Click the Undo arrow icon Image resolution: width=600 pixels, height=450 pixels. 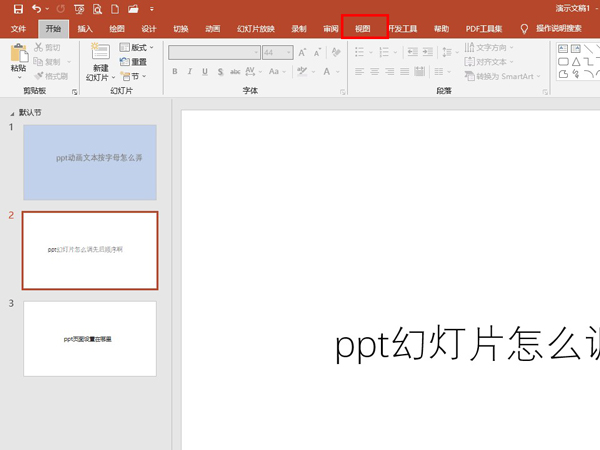[x=37, y=9]
